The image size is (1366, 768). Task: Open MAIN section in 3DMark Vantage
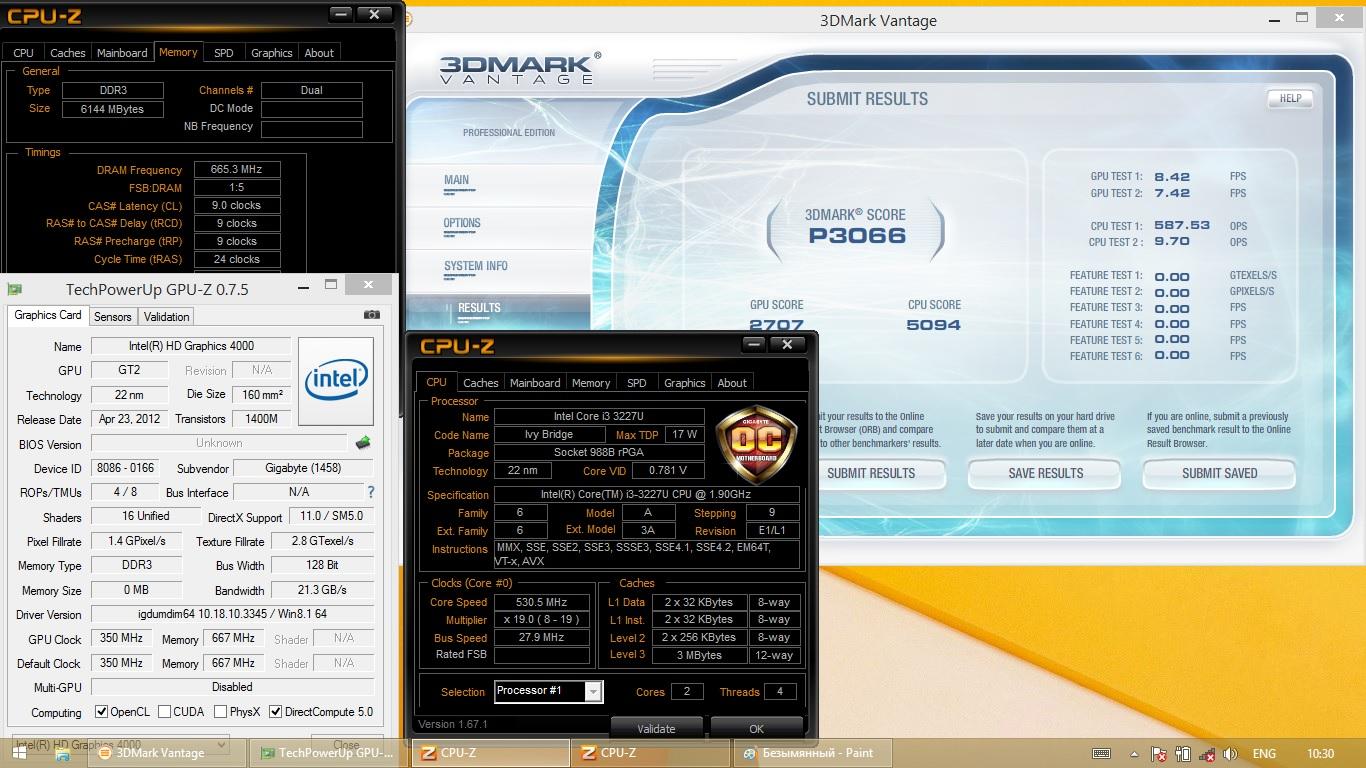click(x=456, y=180)
